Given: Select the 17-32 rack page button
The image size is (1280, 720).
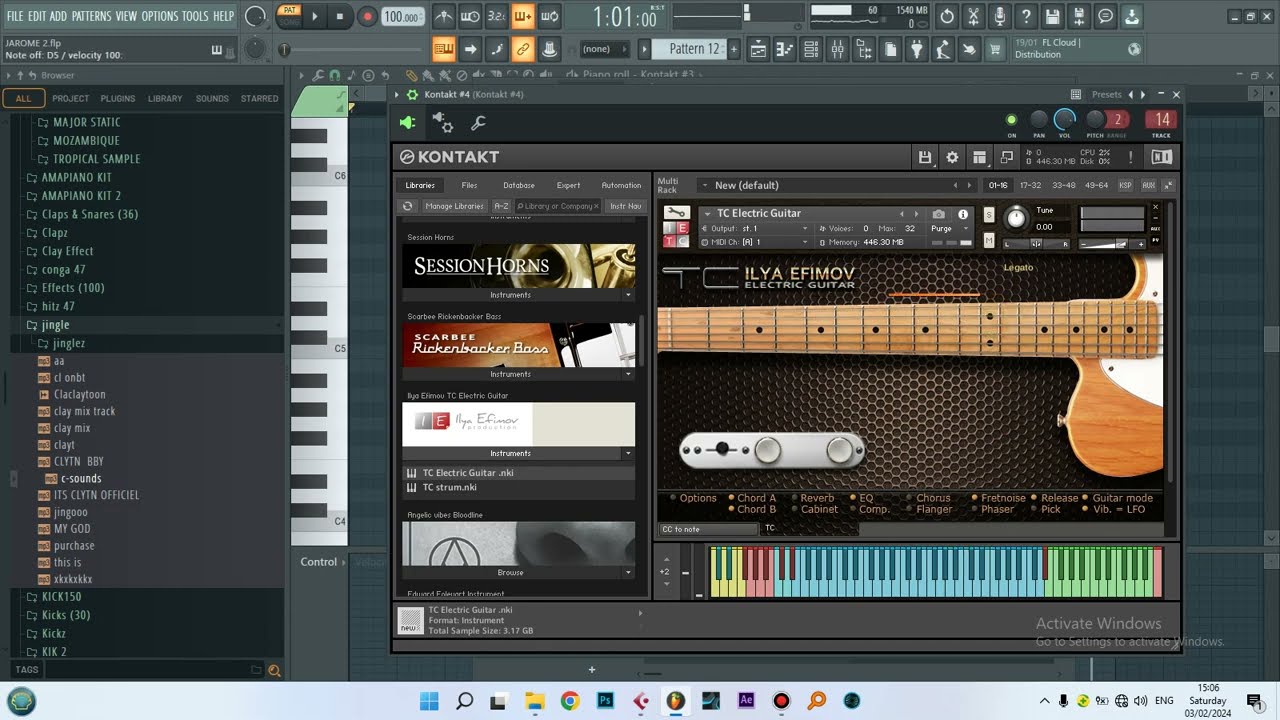Looking at the screenshot, I should (x=1030, y=185).
